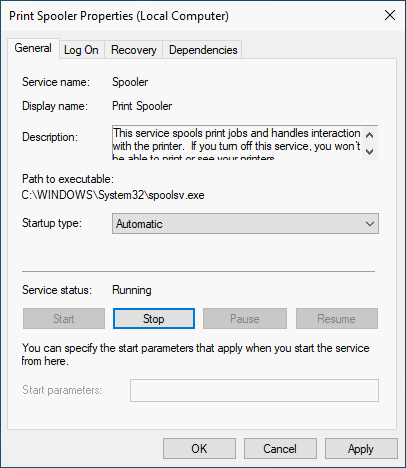Click the greyed-out Start button
The height and width of the screenshot is (468, 406).
click(64, 319)
